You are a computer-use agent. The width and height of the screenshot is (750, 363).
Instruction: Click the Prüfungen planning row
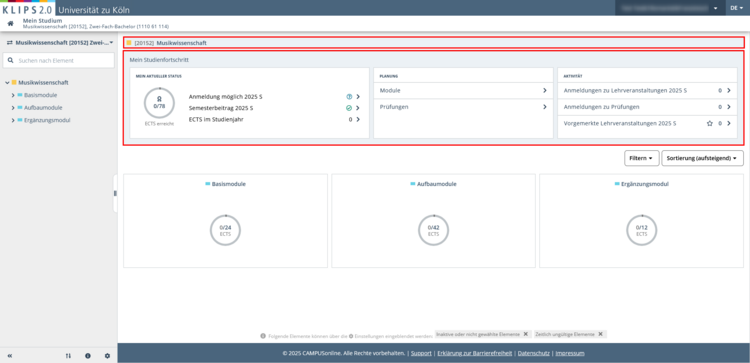click(x=463, y=107)
